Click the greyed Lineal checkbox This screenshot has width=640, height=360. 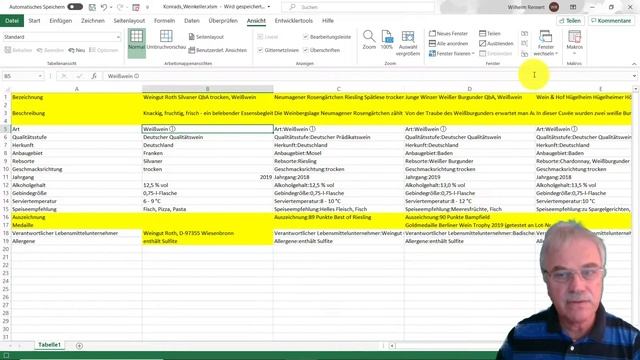pos(260,37)
